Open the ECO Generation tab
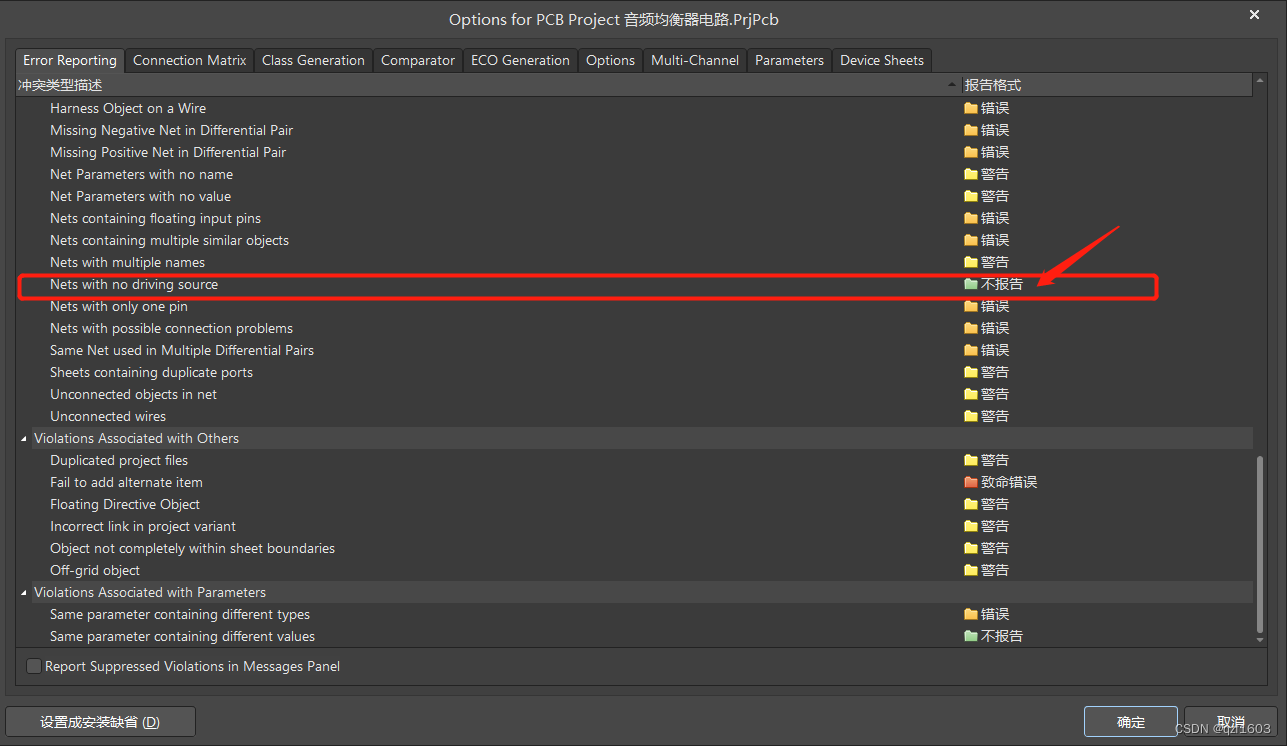Image resolution: width=1287 pixels, height=746 pixels. 520,60
